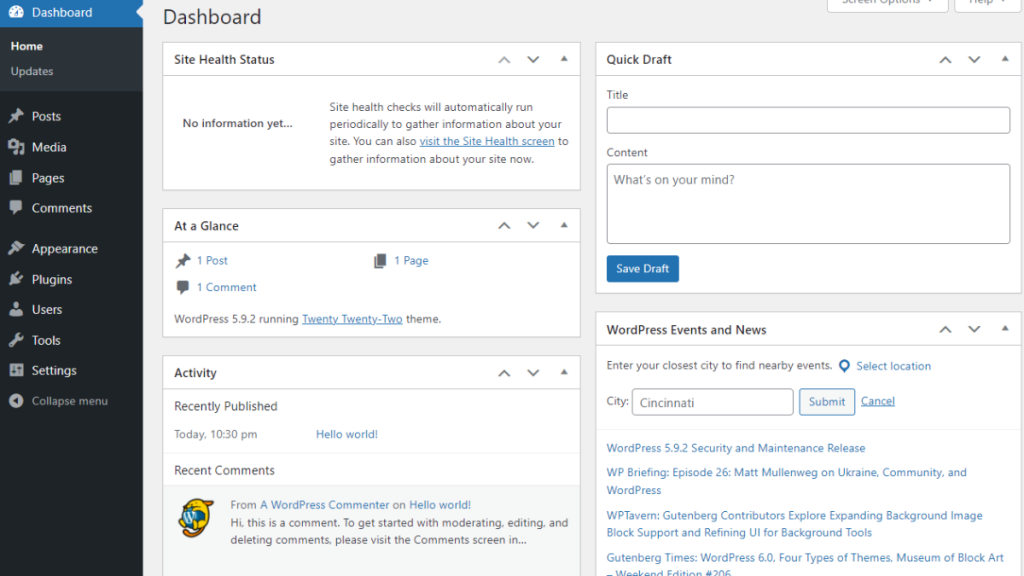Select Home under Dashboard menu

tap(26, 45)
